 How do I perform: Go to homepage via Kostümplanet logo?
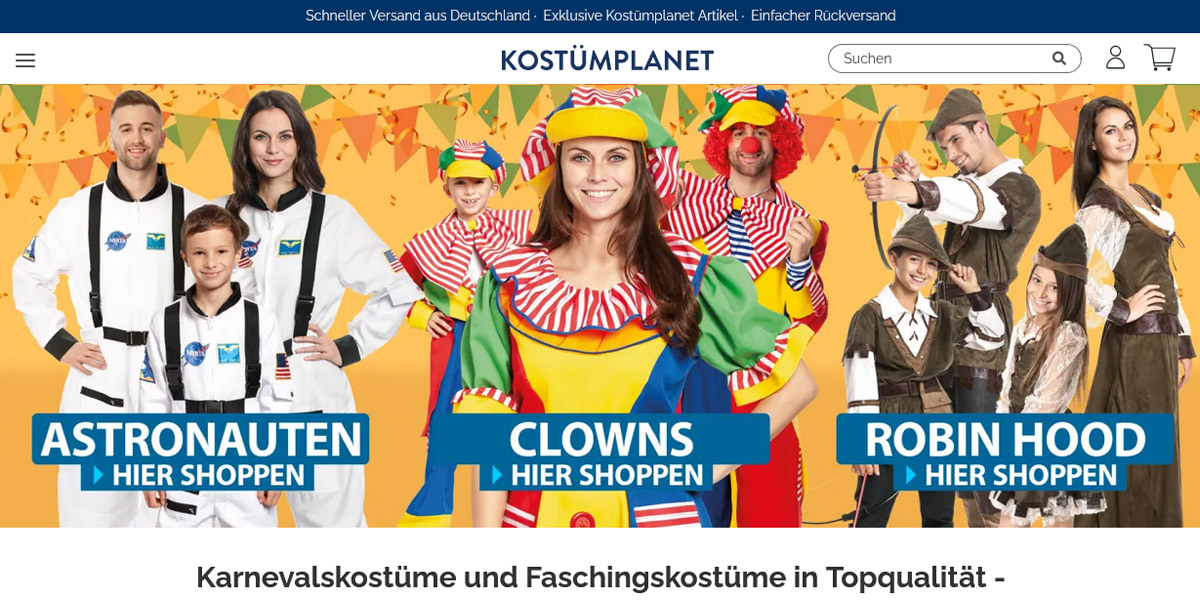point(607,60)
